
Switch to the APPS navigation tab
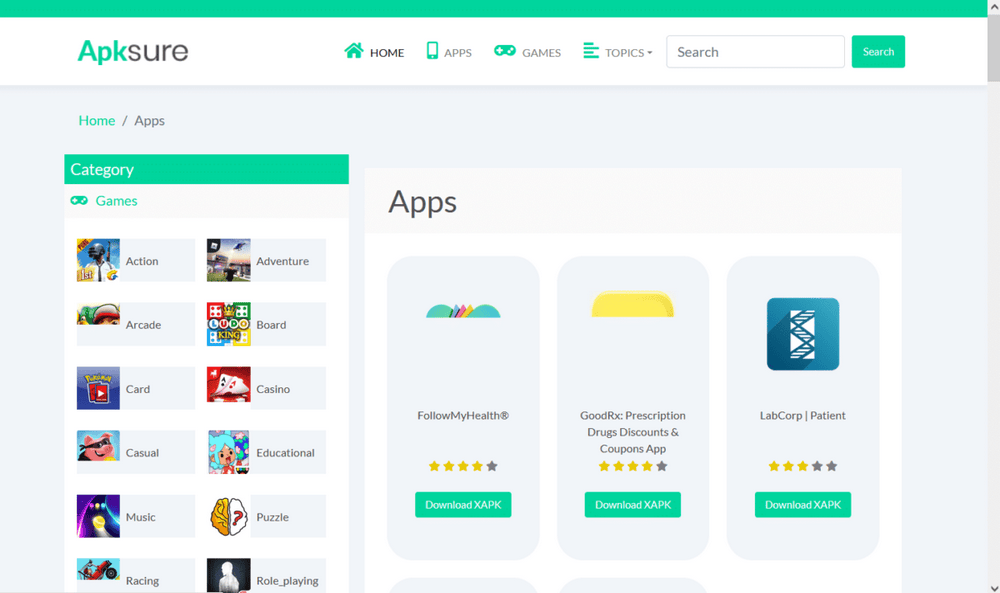click(x=448, y=51)
